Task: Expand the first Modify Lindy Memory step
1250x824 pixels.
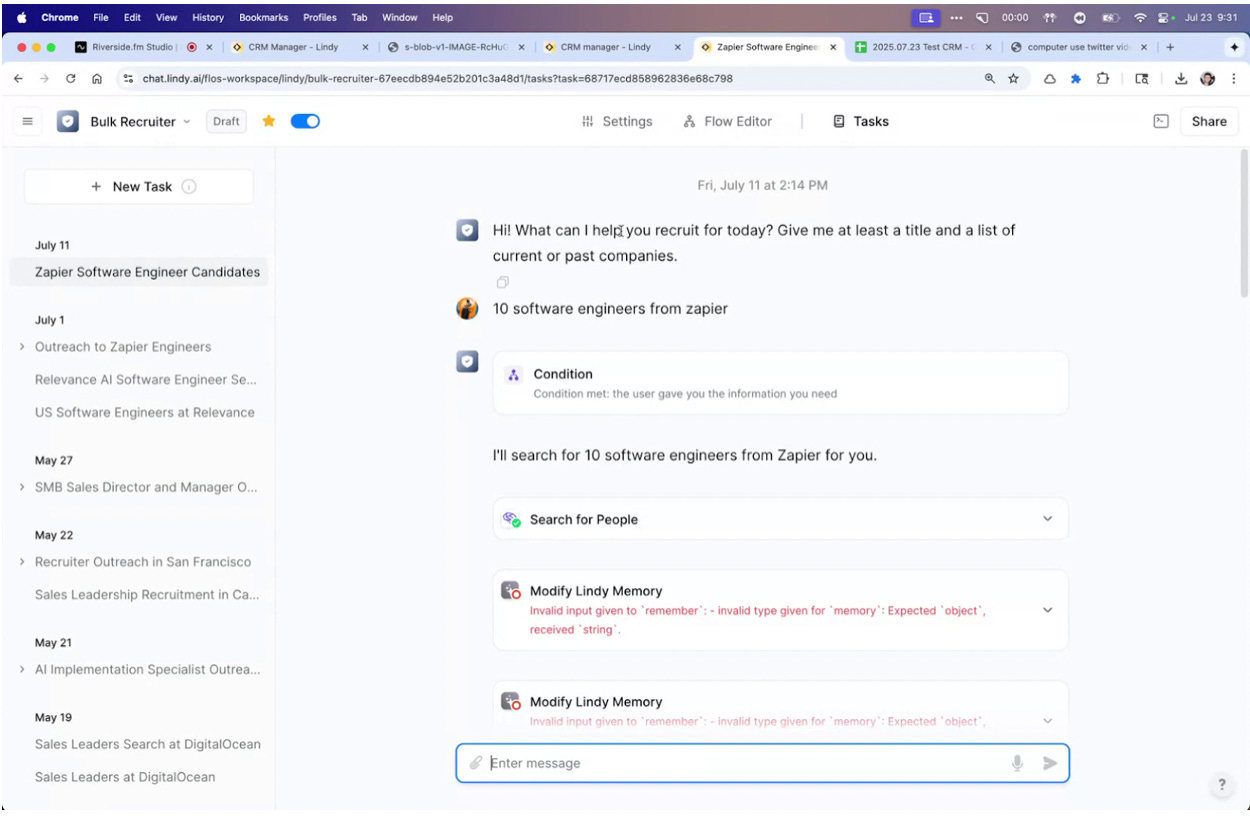Action: click(x=1047, y=610)
